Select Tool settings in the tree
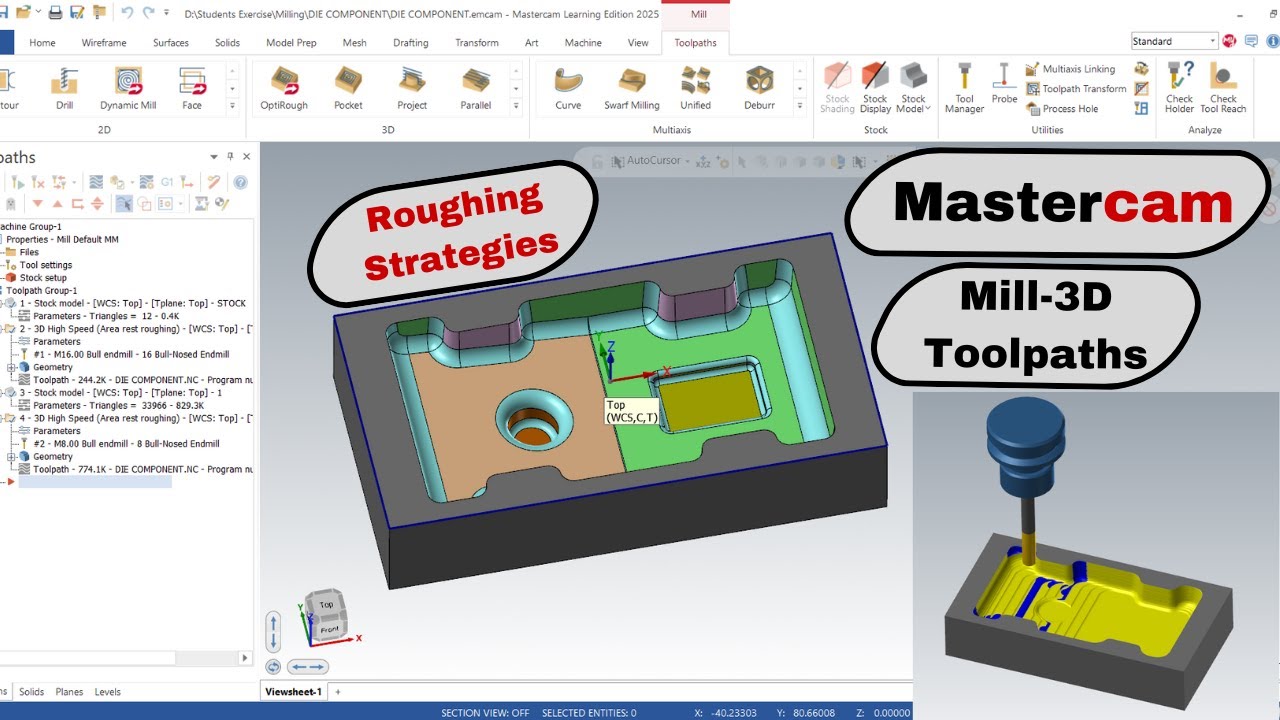This screenshot has width=1280, height=720. (x=40, y=265)
